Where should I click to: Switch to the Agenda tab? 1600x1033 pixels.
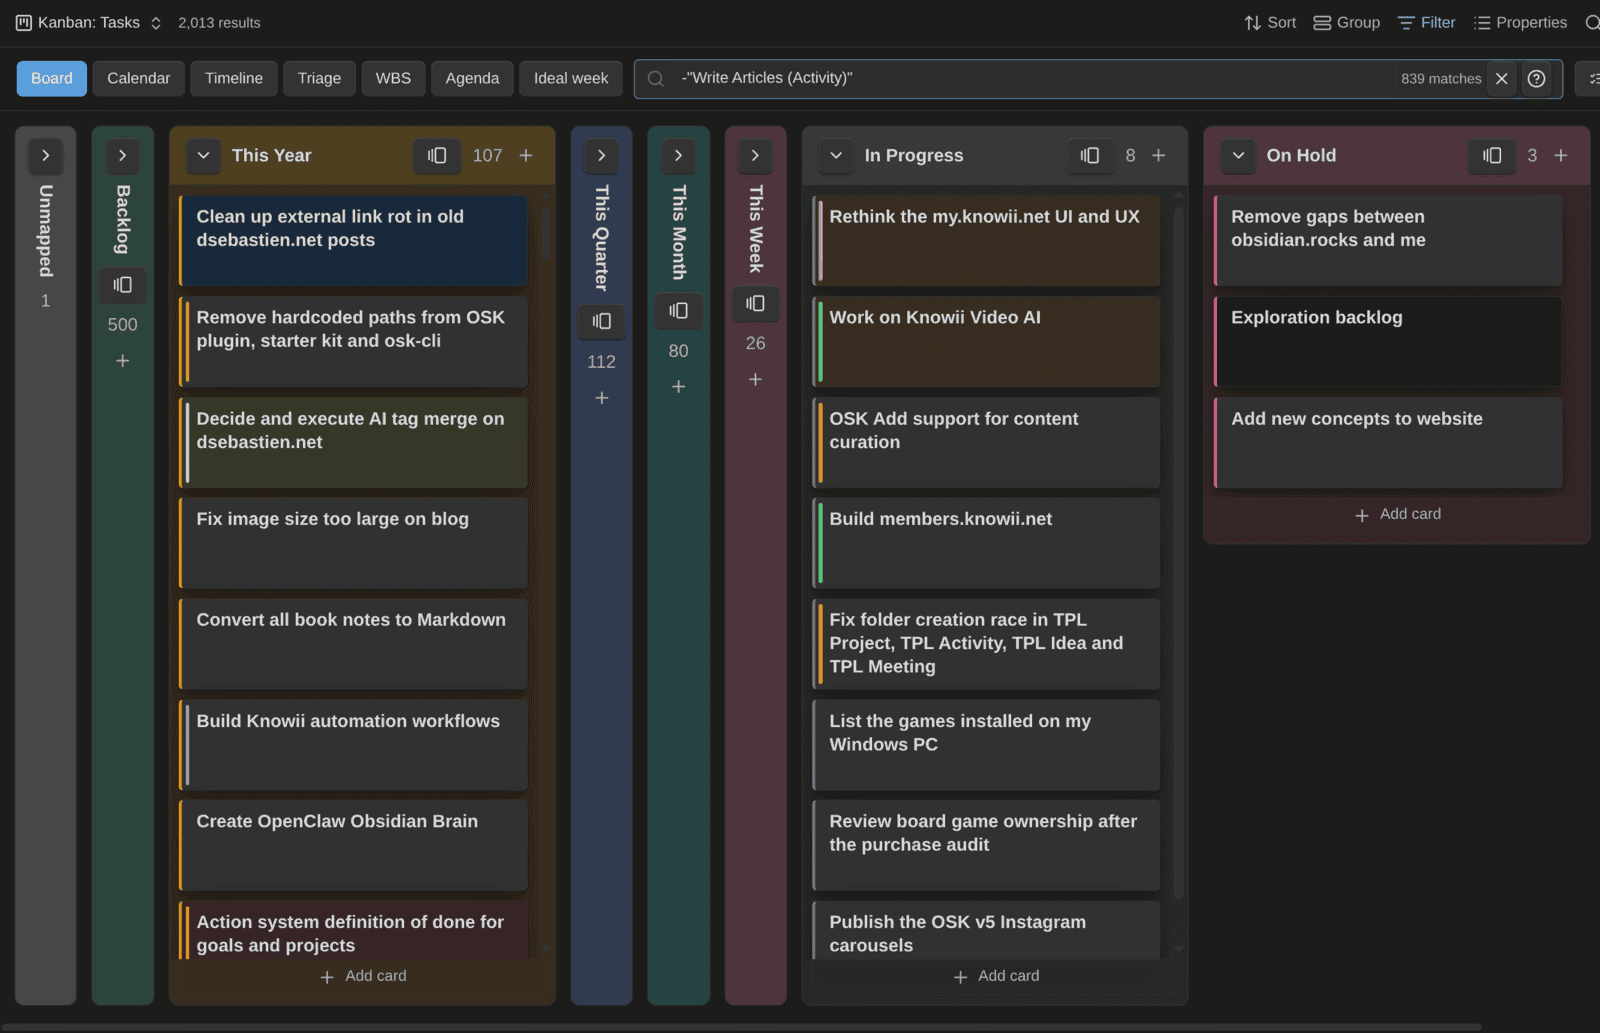472,78
